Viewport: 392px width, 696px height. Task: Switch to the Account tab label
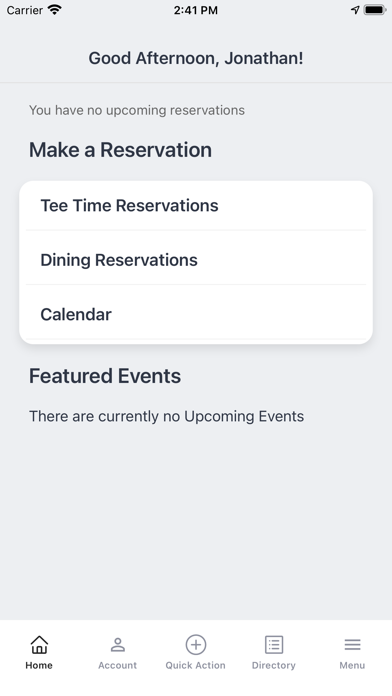(x=118, y=665)
